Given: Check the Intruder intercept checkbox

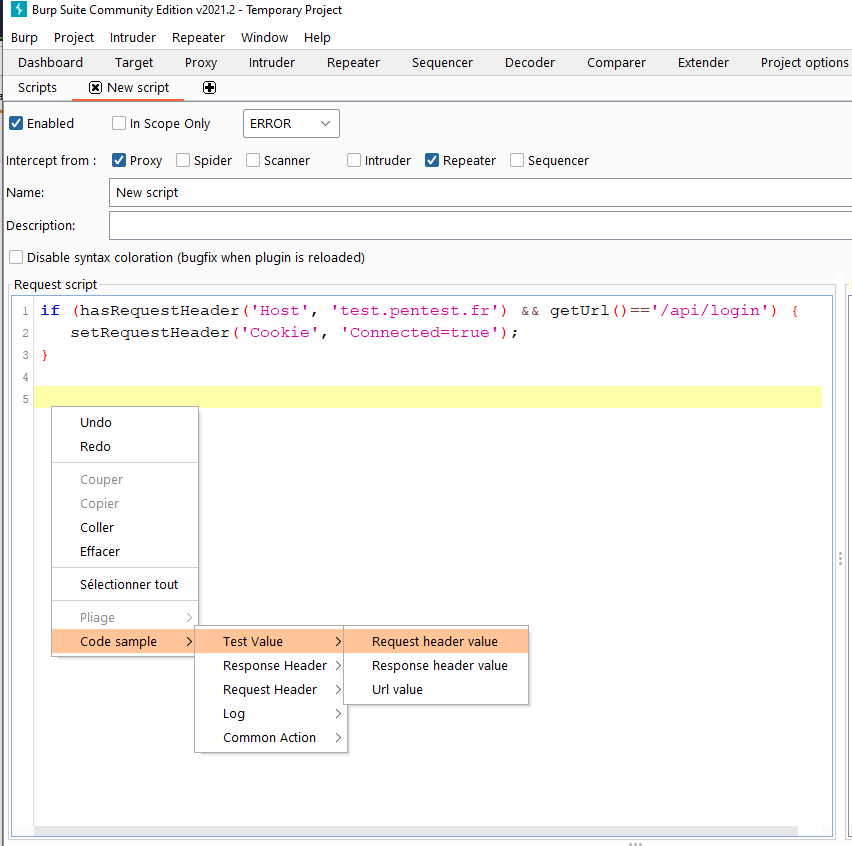Looking at the screenshot, I should (x=354, y=160).
